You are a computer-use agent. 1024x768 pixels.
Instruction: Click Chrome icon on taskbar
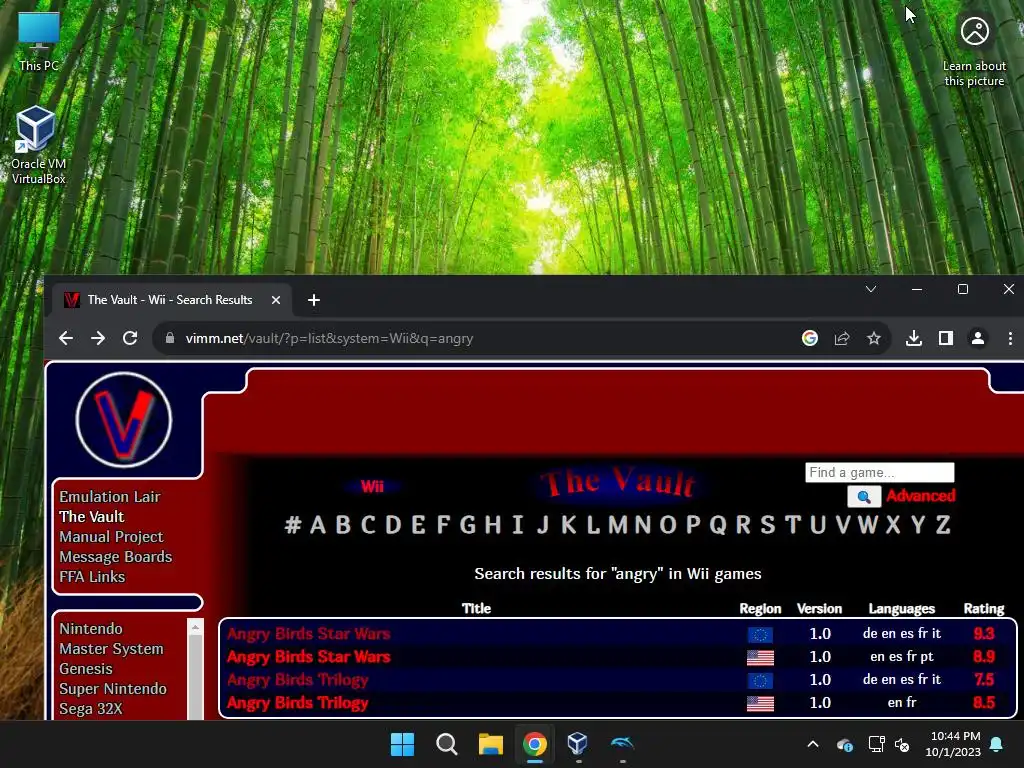tap(534, 744)
